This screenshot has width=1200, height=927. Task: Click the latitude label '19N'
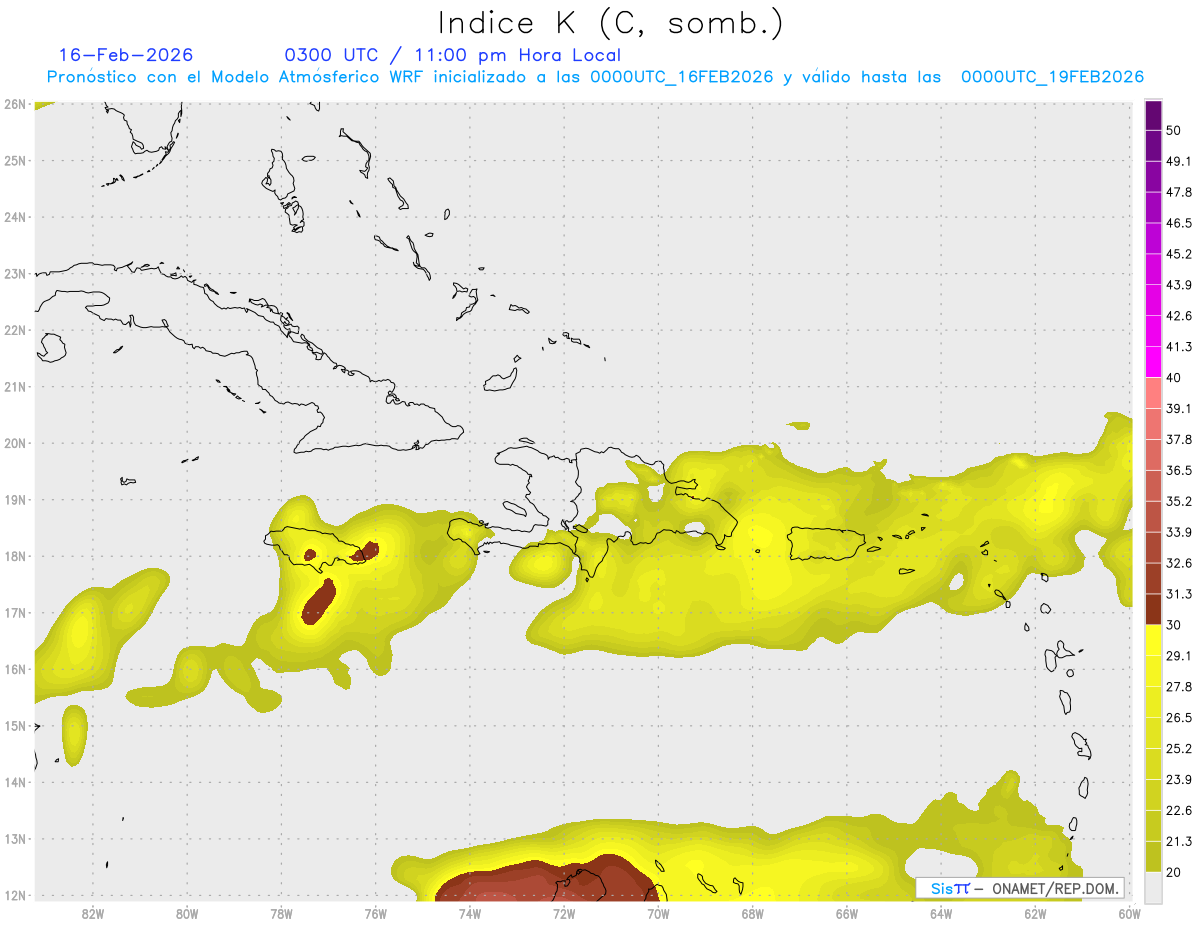(14, 499)
